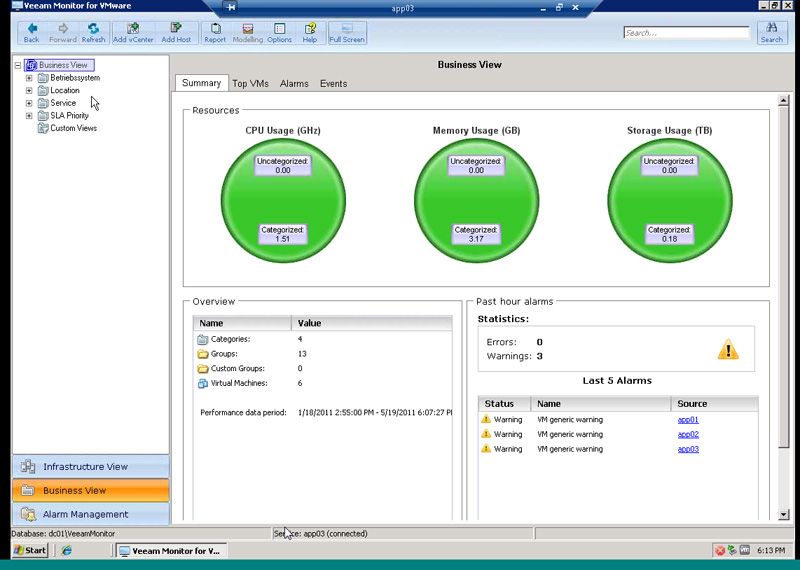The height and width of the screenshot is (570, 800).
Task: Open the Report tool
Action: click(215, 33)
